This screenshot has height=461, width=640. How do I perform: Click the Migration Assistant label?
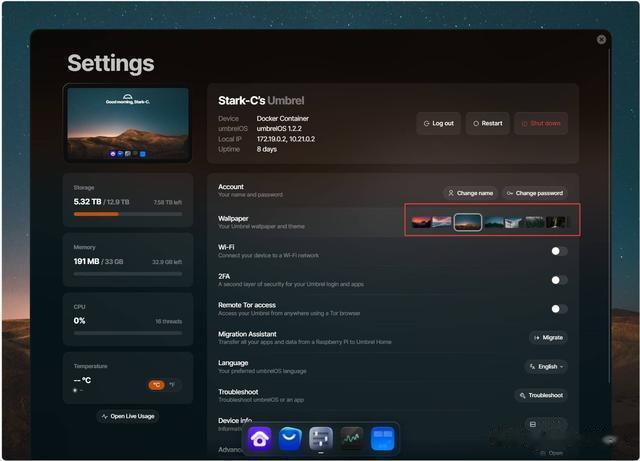click(247, 334)
